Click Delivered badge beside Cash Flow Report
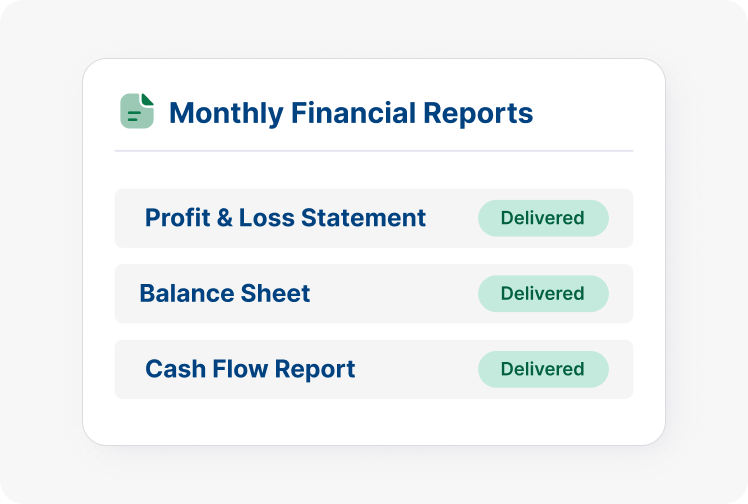748x504 pixels. point(542,369)
